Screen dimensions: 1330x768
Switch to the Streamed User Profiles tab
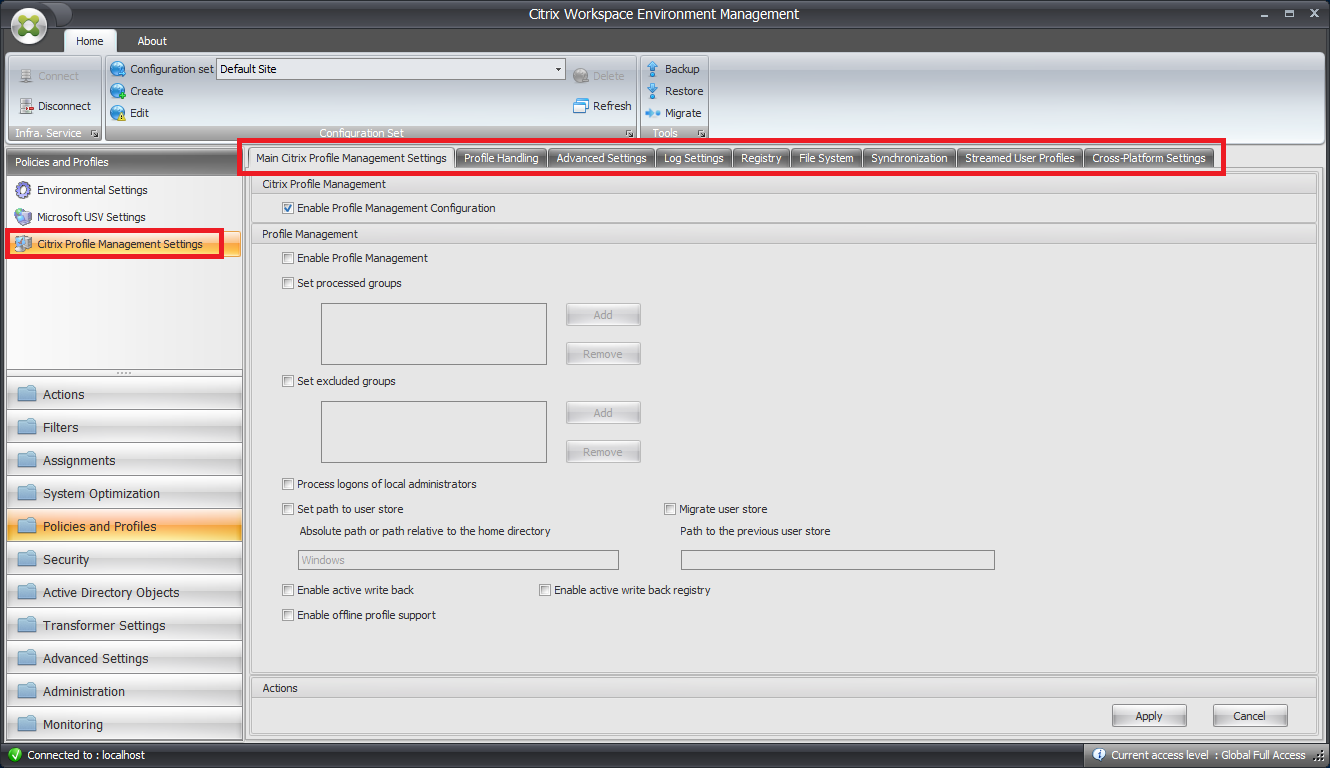(1020, 158)
